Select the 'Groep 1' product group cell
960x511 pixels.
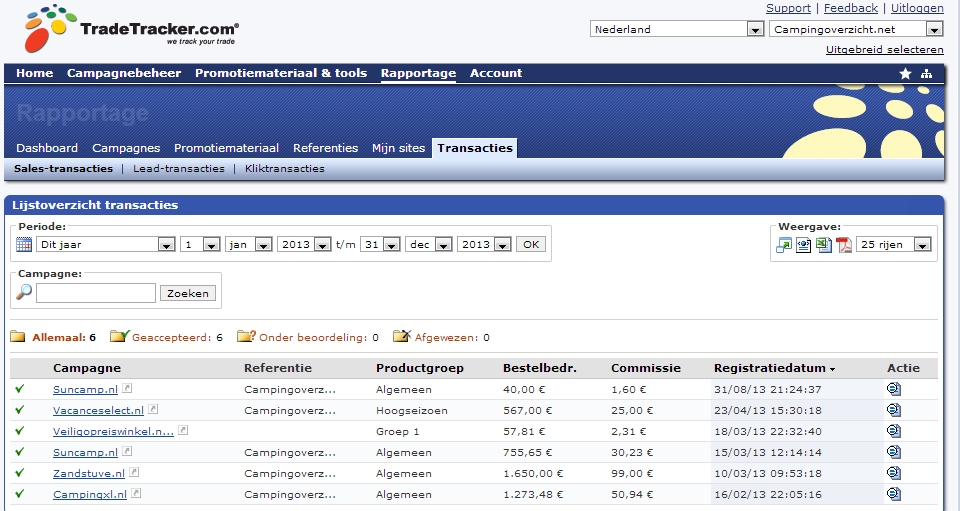[x=398, y=431]
